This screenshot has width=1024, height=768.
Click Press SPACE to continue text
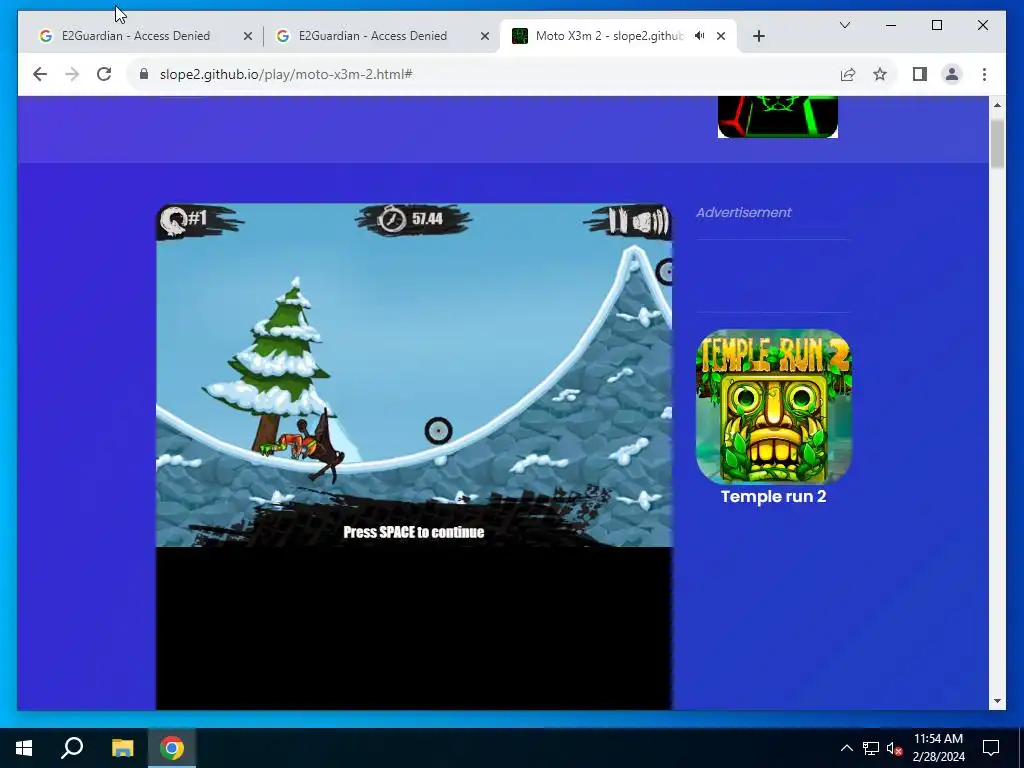click(x=413, y=532)
